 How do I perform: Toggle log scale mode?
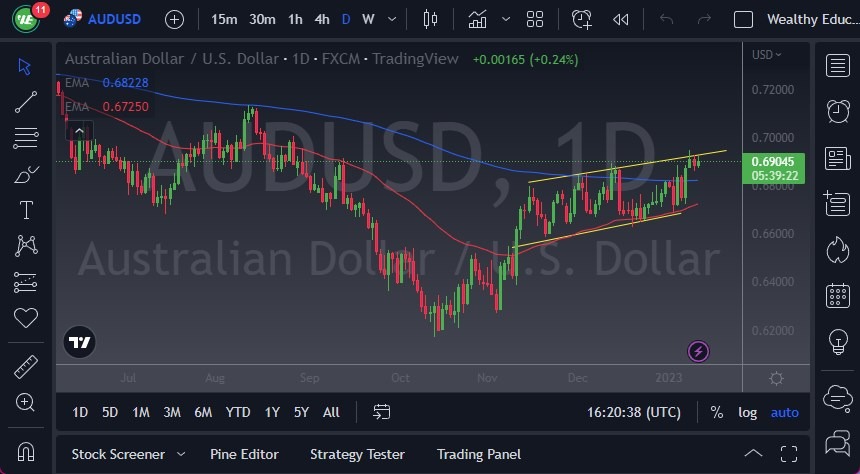(747, 412)
